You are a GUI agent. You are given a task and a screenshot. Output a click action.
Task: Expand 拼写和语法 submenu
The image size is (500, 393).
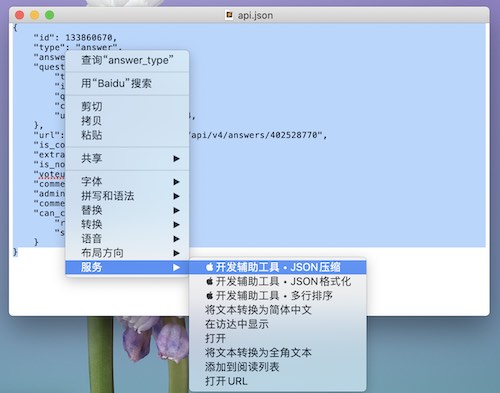tap(127, 196)
